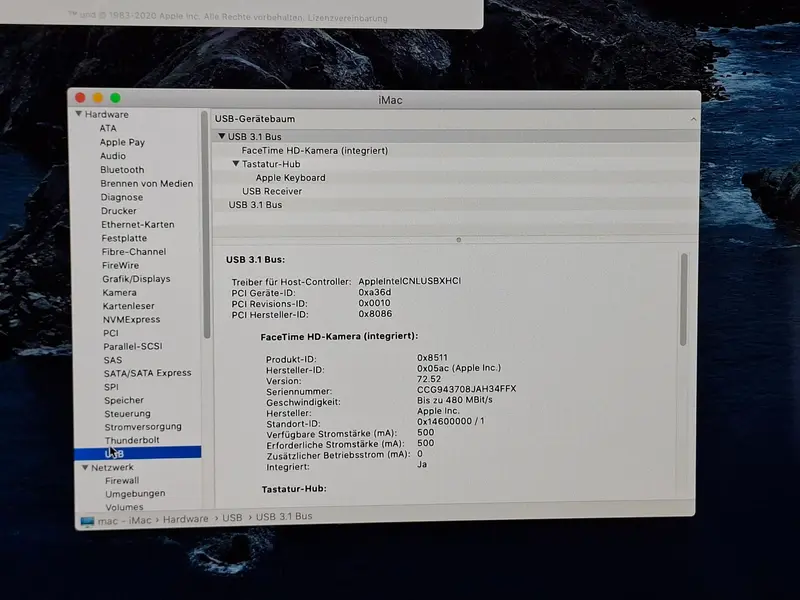Select Festplatte in the sidebar
Screen dimensions: 800x600
point(124,238)
